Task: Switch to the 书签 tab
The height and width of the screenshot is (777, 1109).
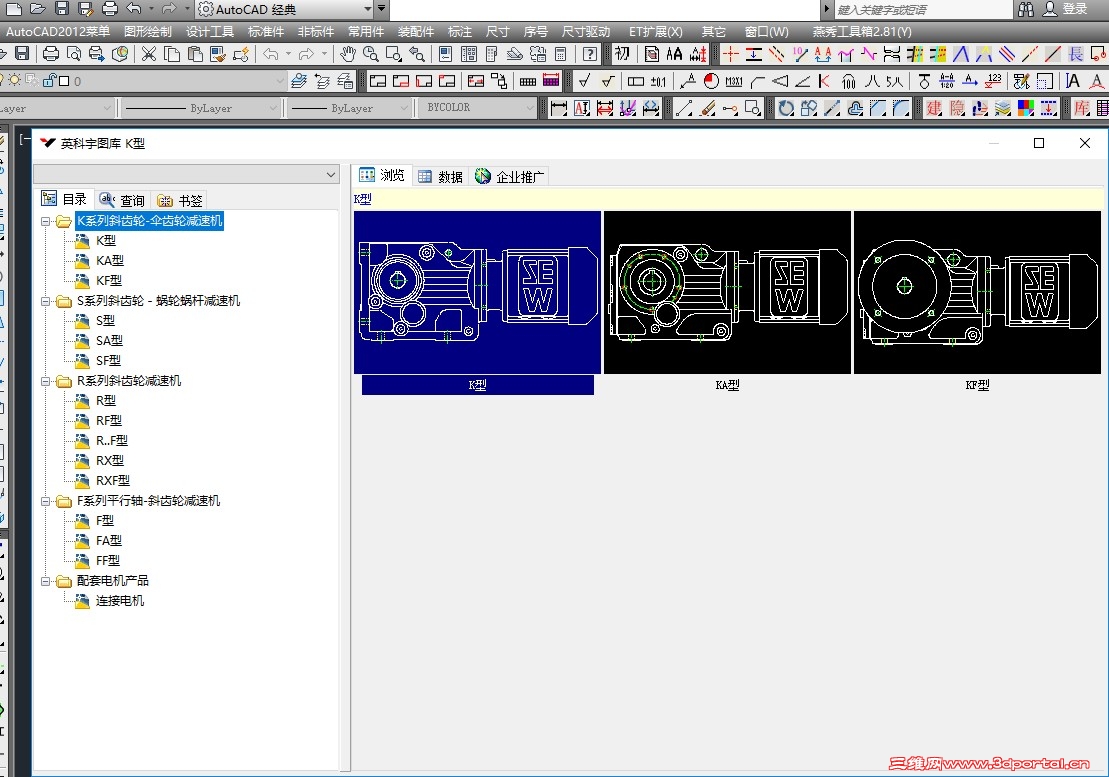Action: pos(180,200)
